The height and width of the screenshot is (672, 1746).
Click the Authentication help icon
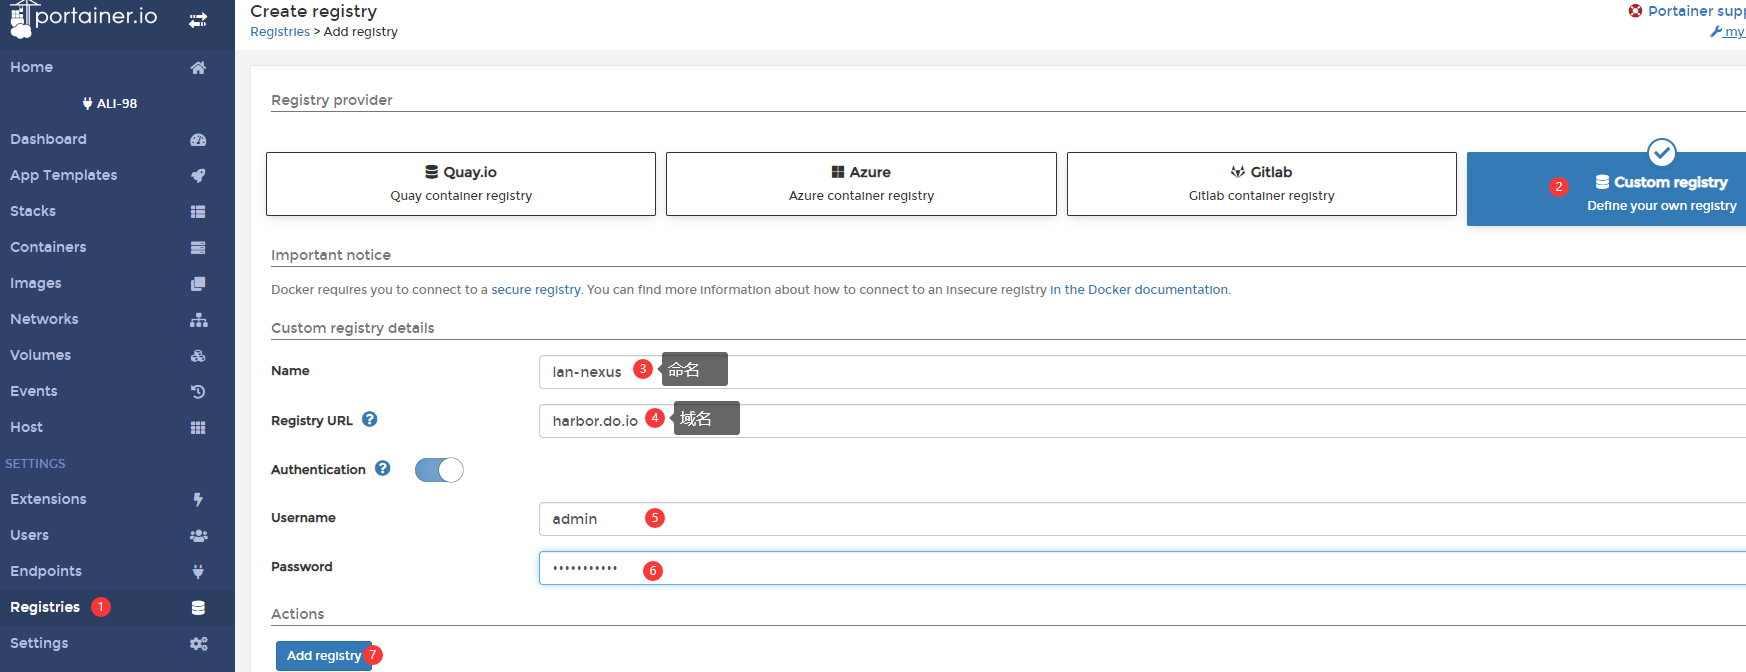pyautogui.click(x=383, y=469)
